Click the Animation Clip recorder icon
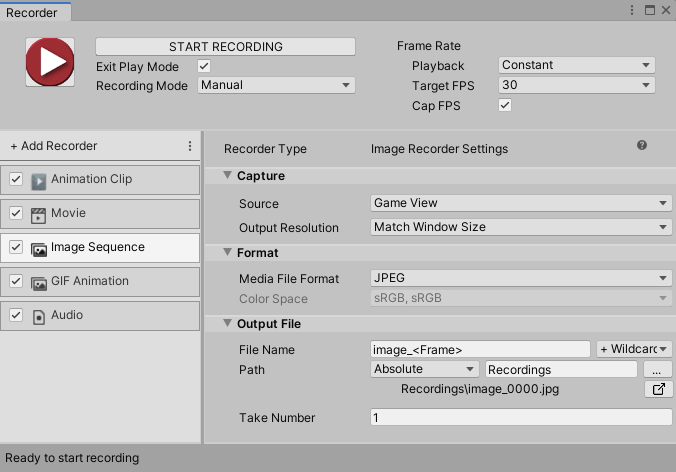Image resolution: width=676 pixels, height=472 pixels. (38, 181)
